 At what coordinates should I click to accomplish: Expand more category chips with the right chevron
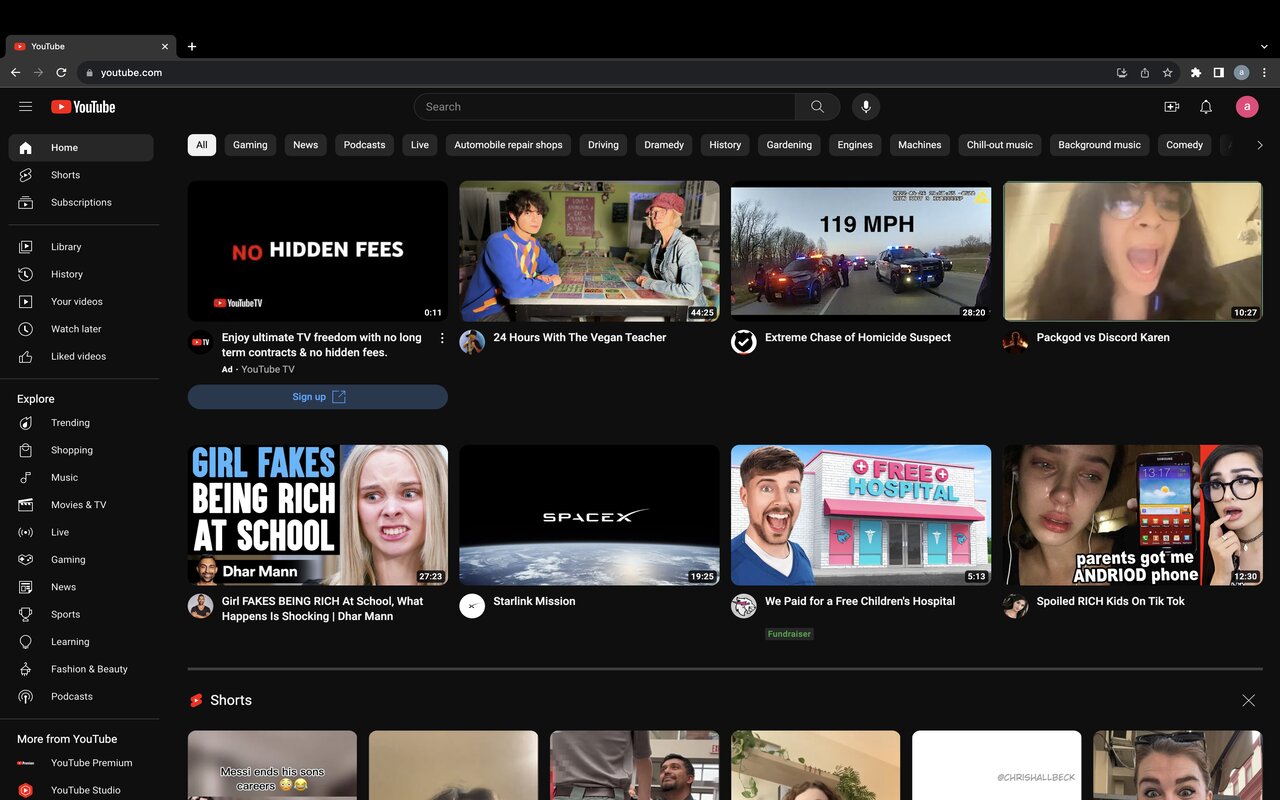point(1260,144)
